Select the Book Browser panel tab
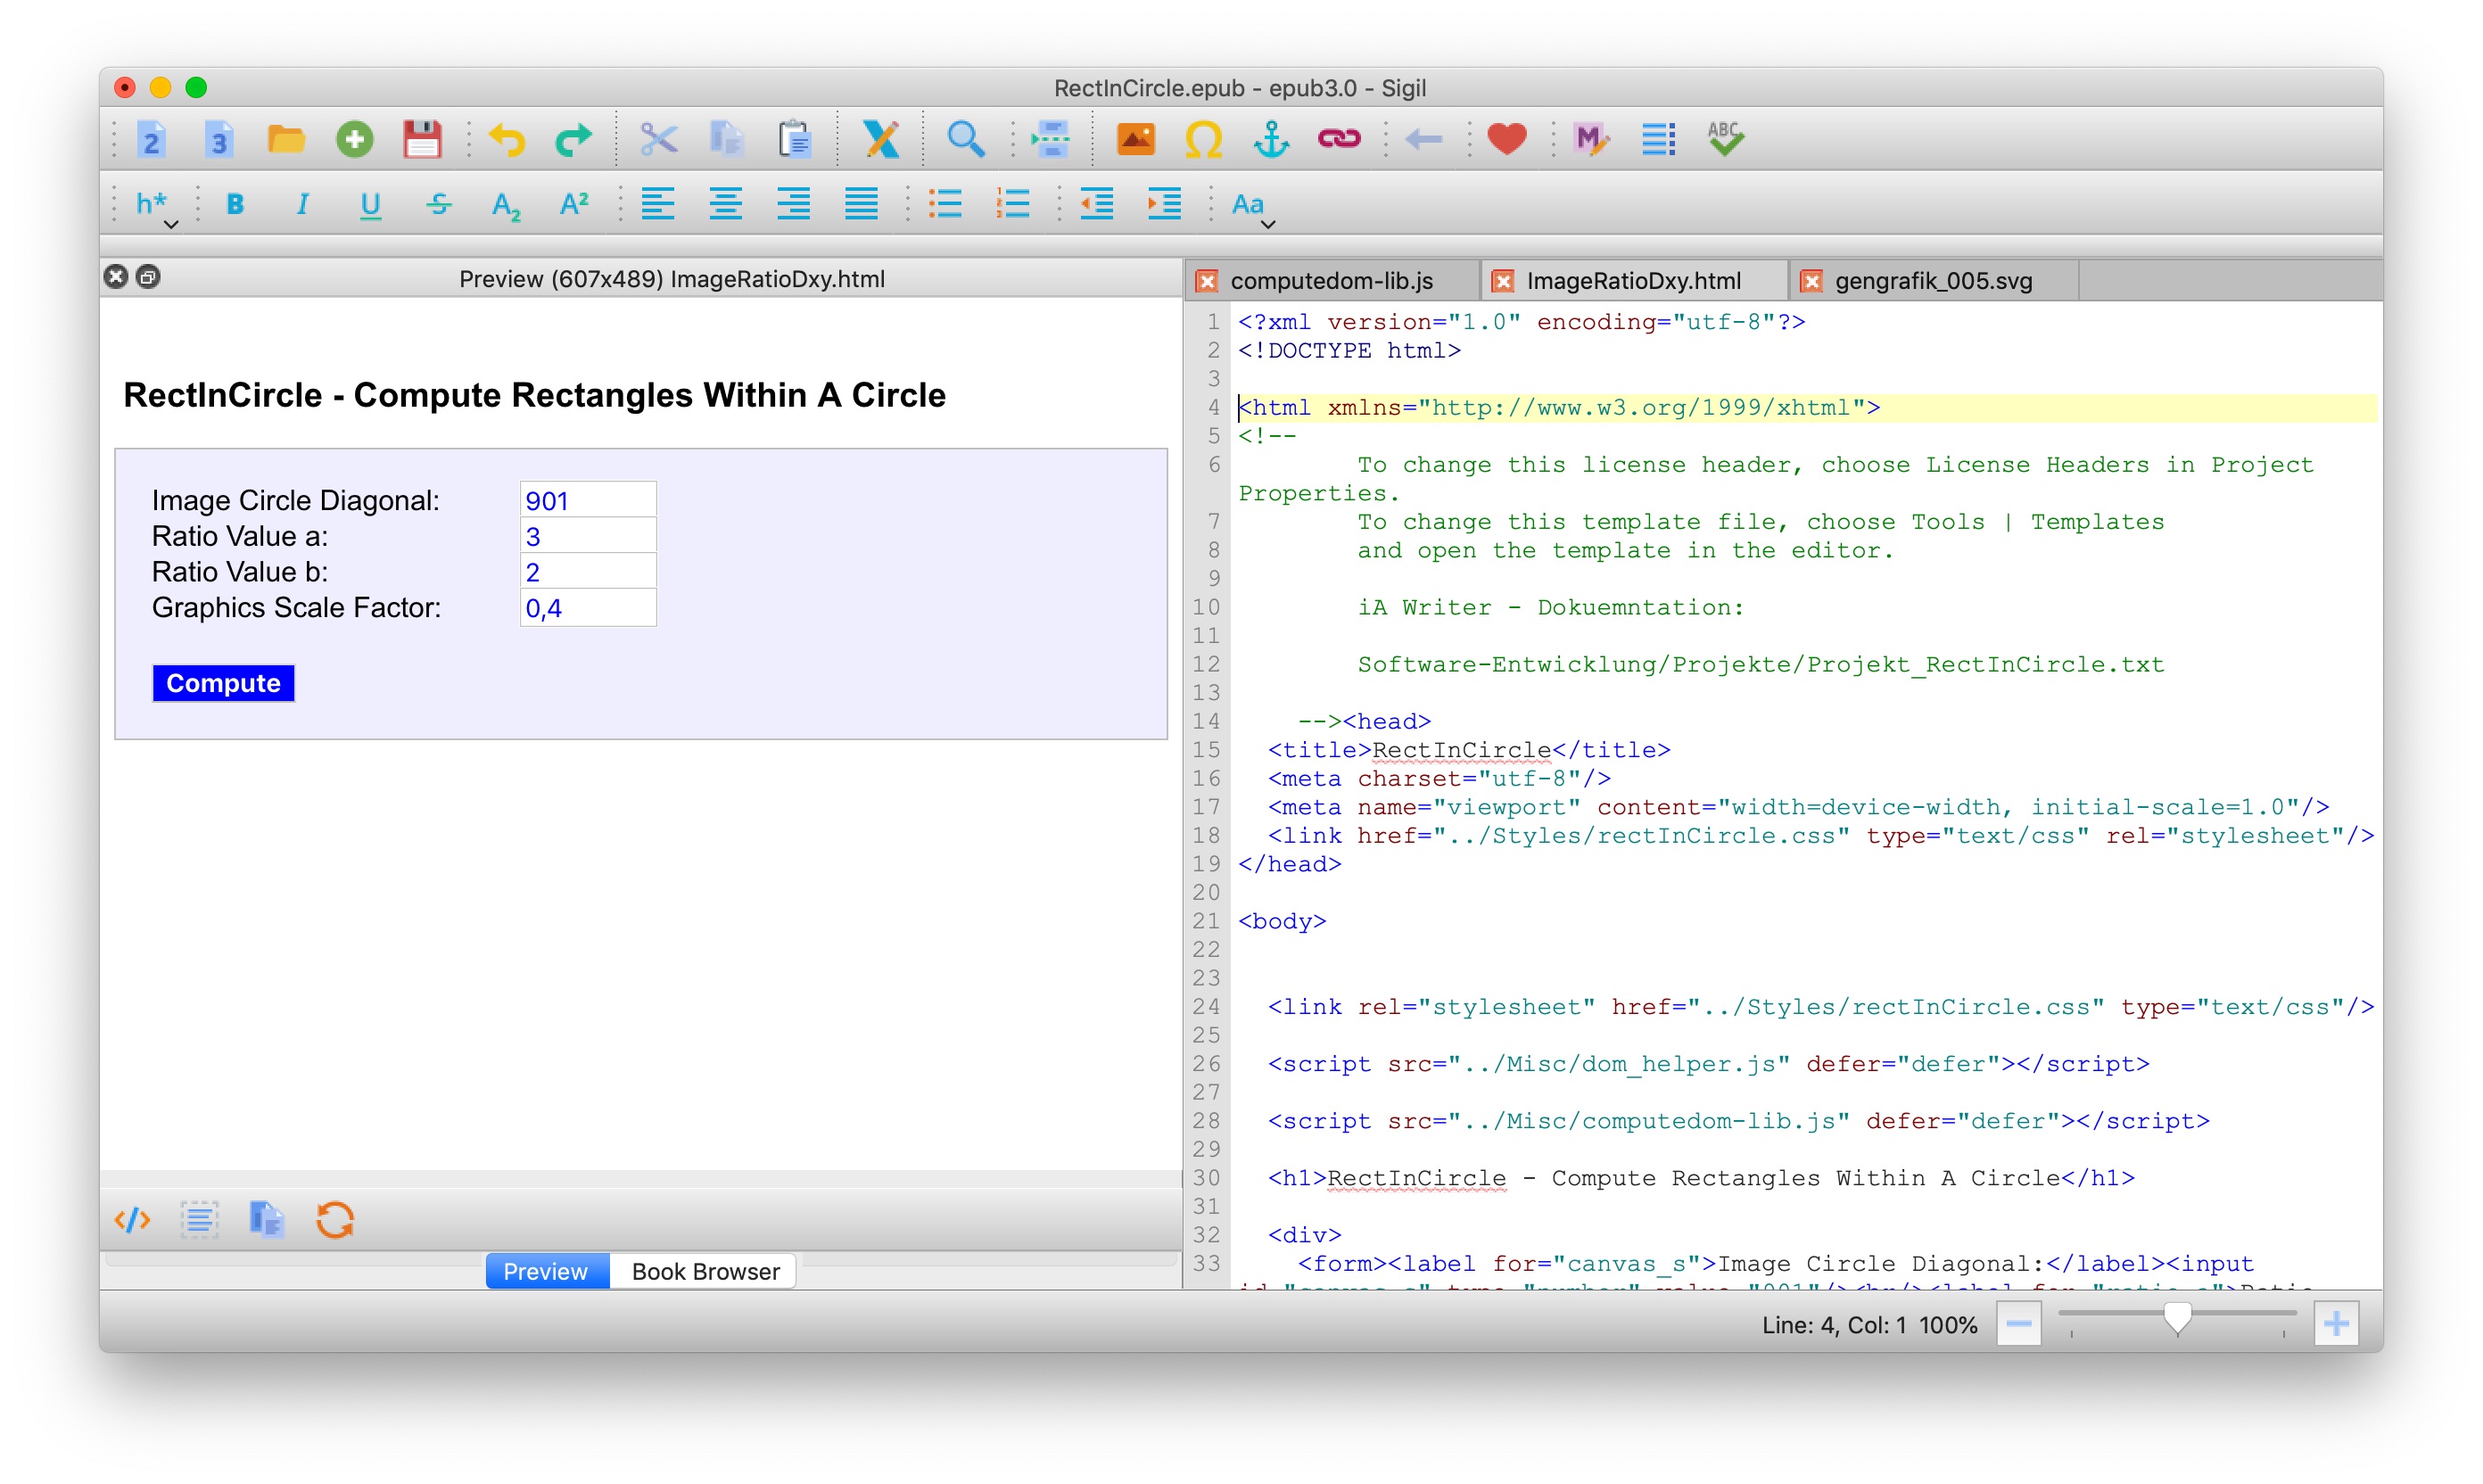The height and width of the screenshot is (1484, 2483). click(x=705, y=1271)
